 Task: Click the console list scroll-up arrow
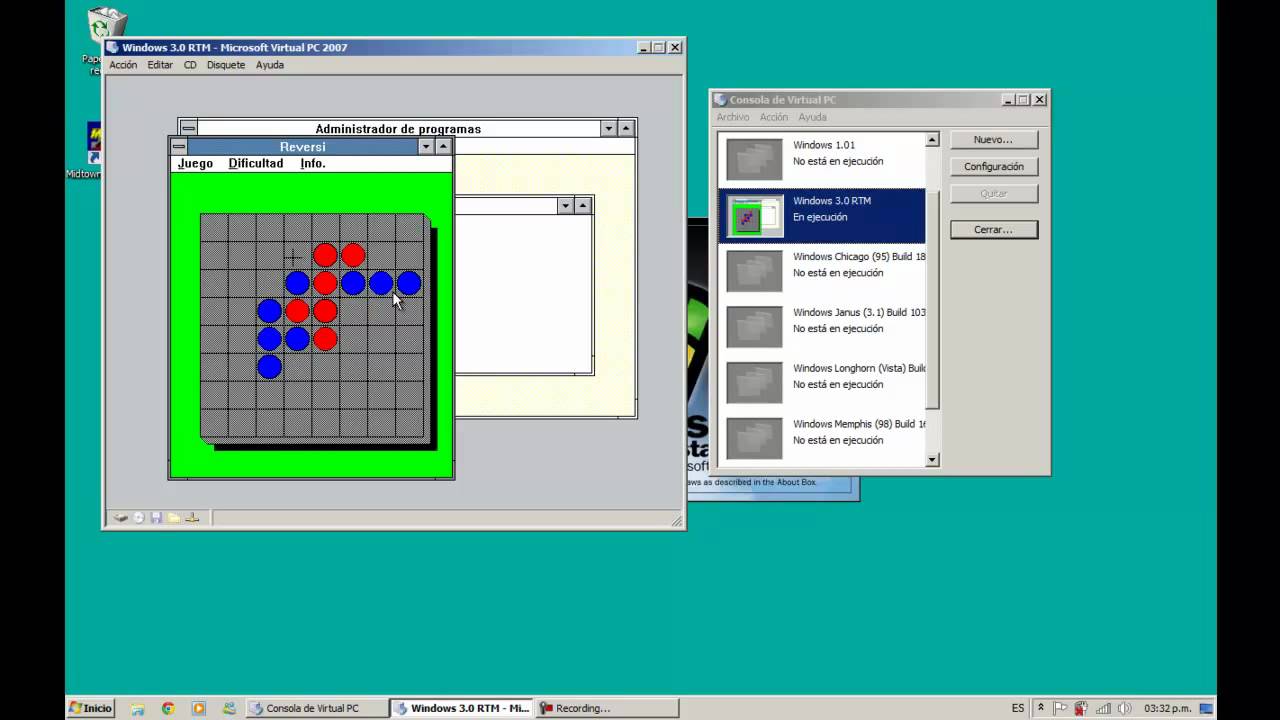click(932, 140)
